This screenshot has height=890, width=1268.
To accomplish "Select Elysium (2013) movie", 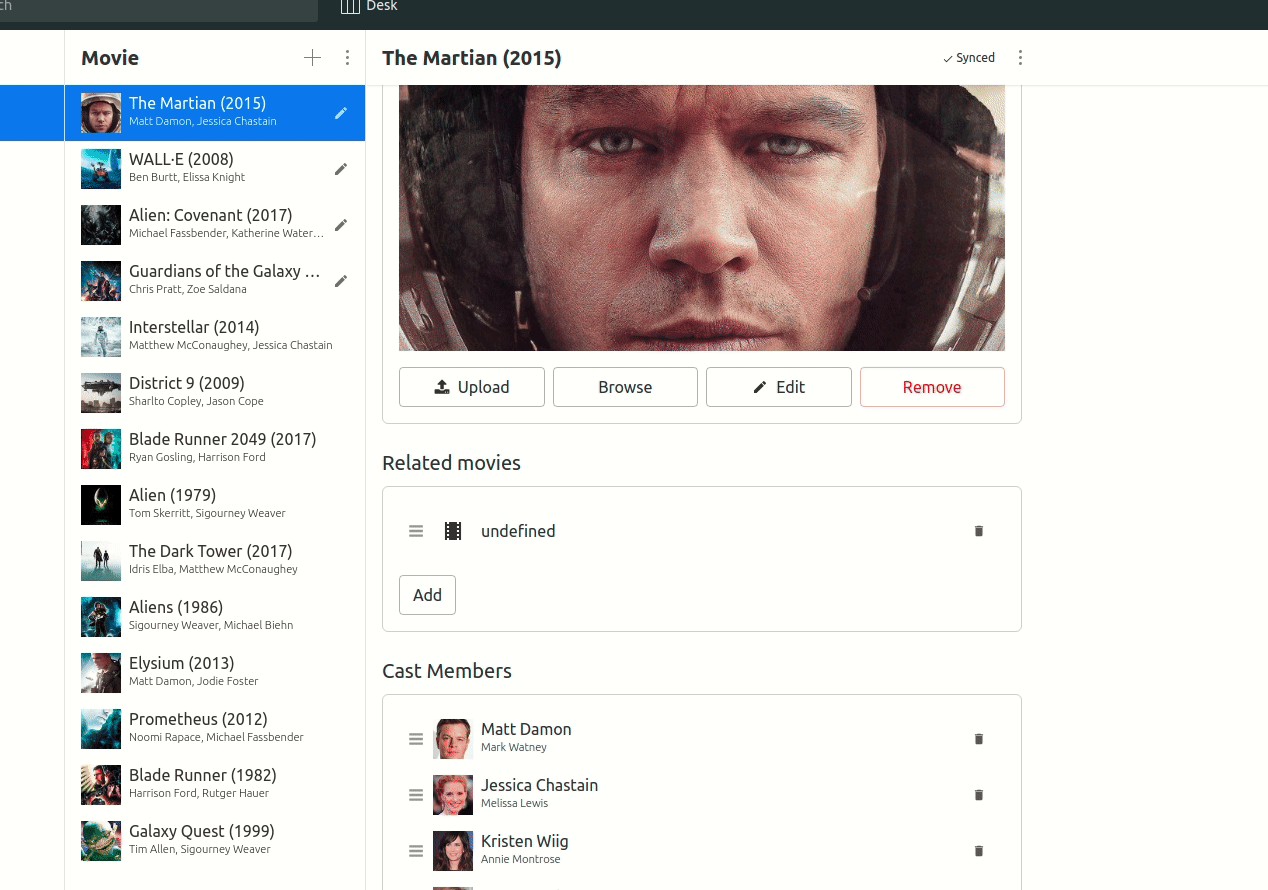I will 215,673.
